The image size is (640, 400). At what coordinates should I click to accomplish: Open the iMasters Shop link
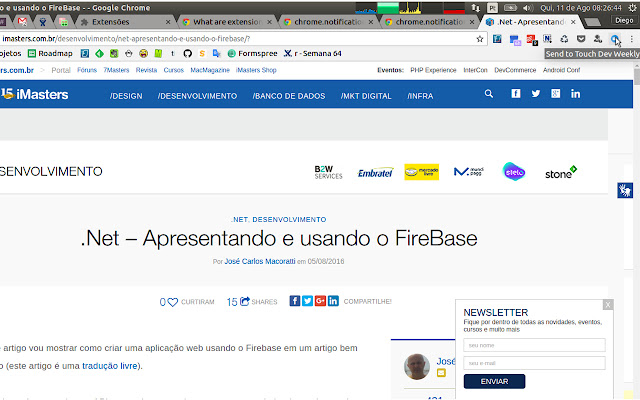[x=256, y=70]
